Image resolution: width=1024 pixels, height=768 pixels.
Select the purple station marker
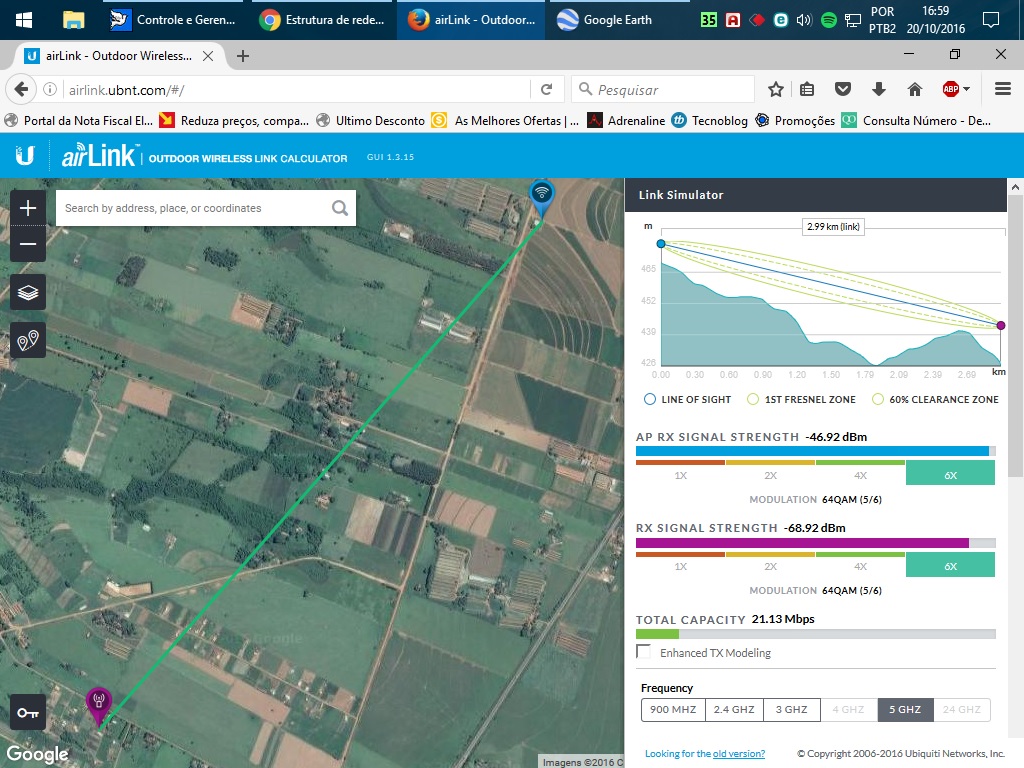pyautogui.click(x=99, y=705)
